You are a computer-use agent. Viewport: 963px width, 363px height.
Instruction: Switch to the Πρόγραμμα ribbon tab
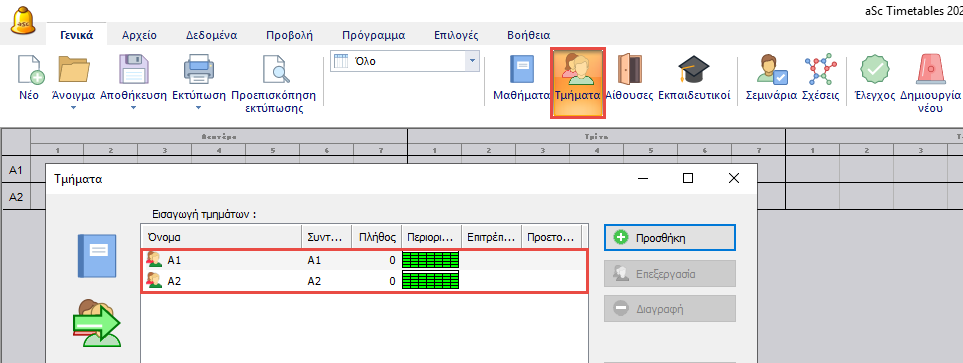373,35
